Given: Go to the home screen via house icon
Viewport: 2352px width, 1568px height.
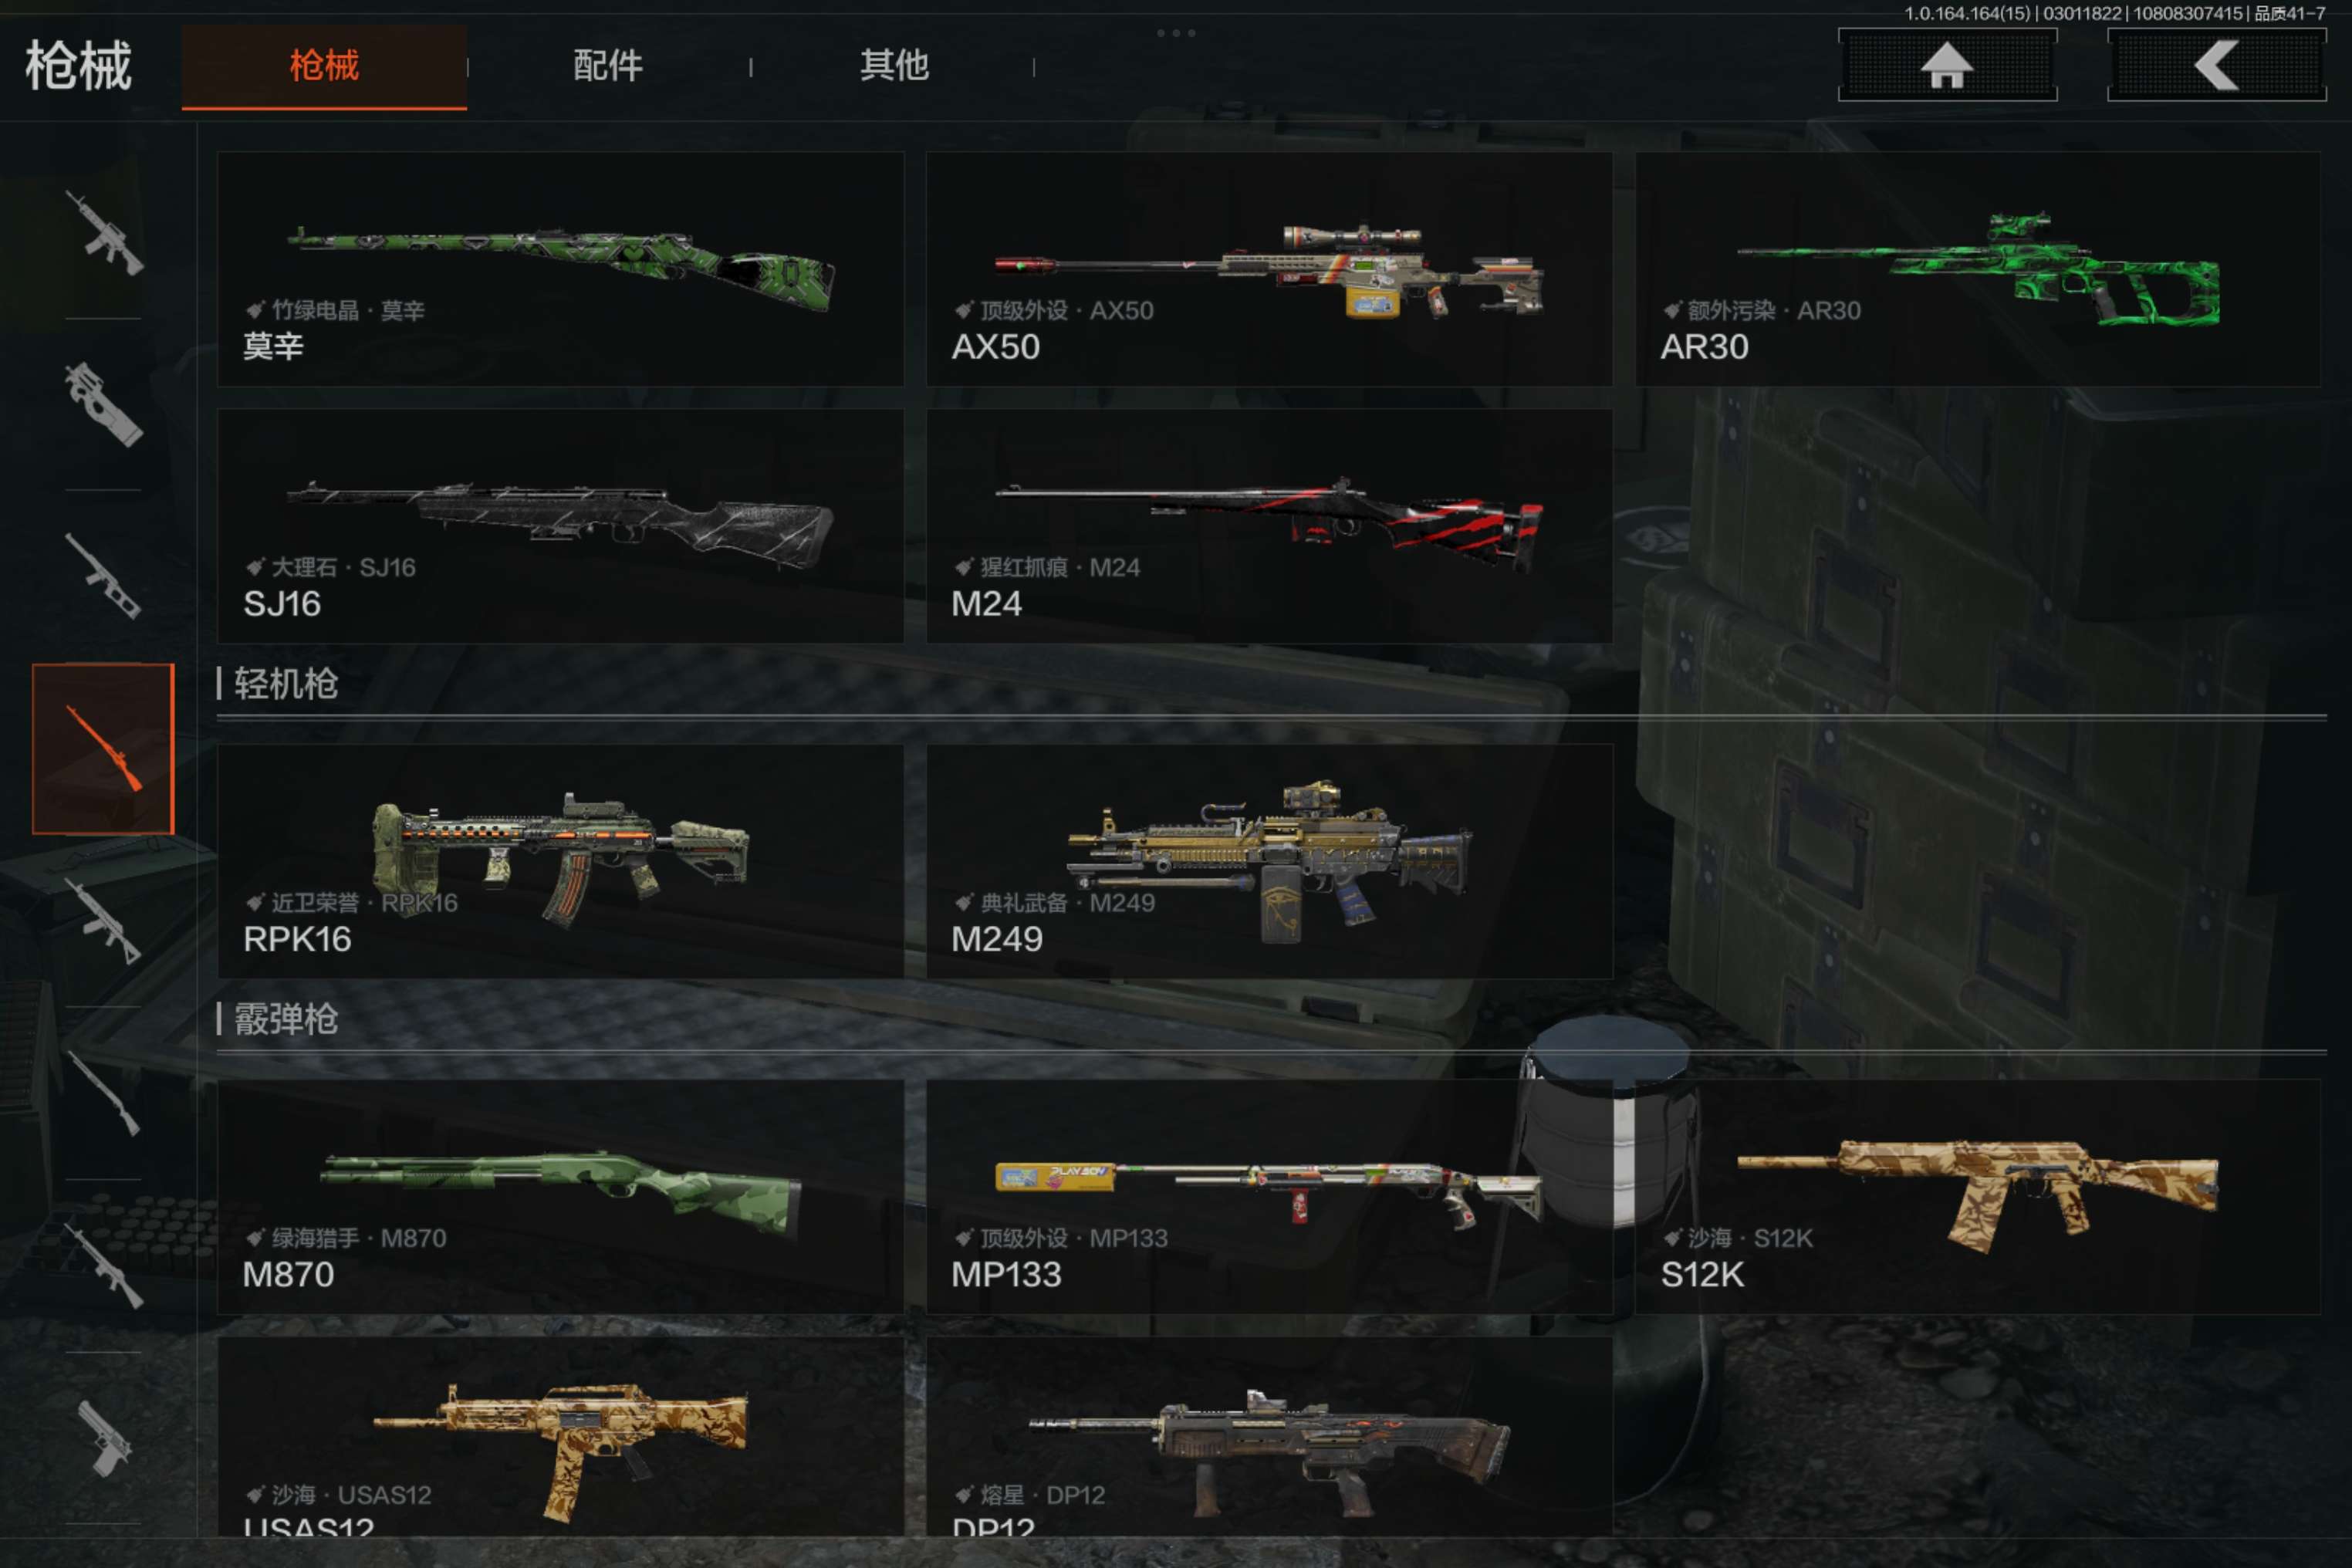Looking at the screenshot, I should (1947, 65).
